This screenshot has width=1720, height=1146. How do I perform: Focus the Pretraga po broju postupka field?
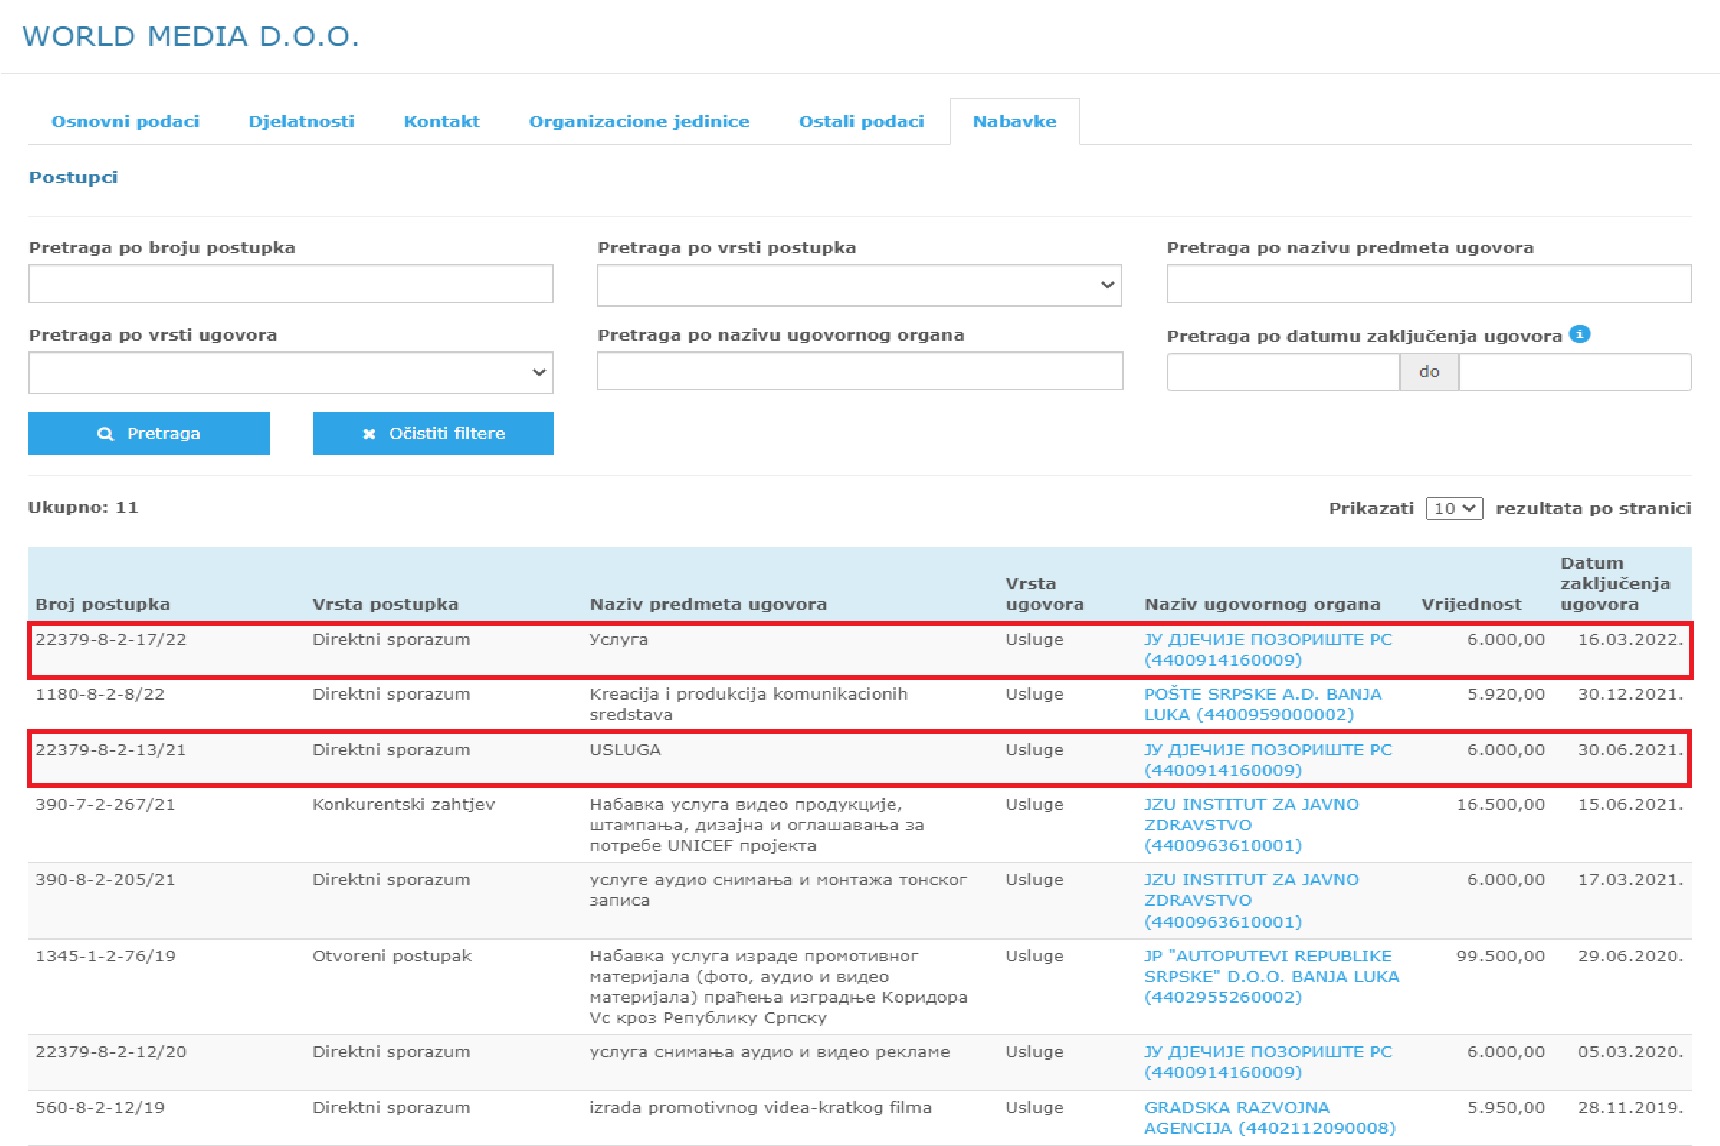click(290, 284)
